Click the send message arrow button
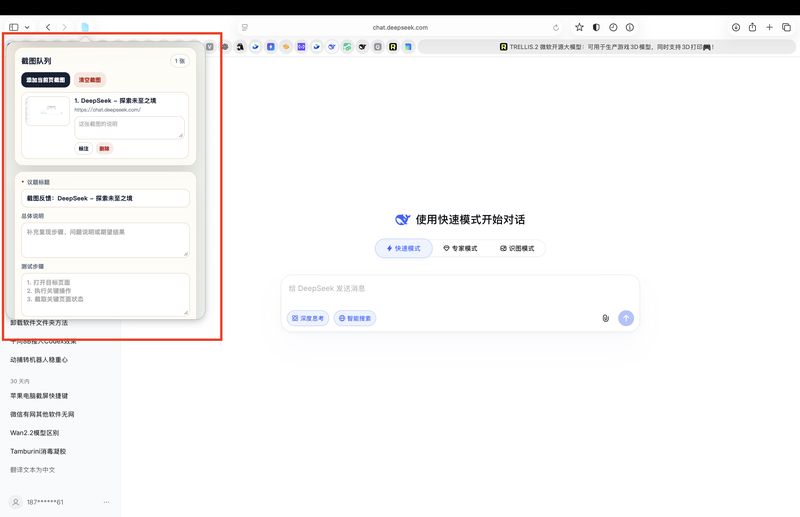800x517 pixels. 626,318
